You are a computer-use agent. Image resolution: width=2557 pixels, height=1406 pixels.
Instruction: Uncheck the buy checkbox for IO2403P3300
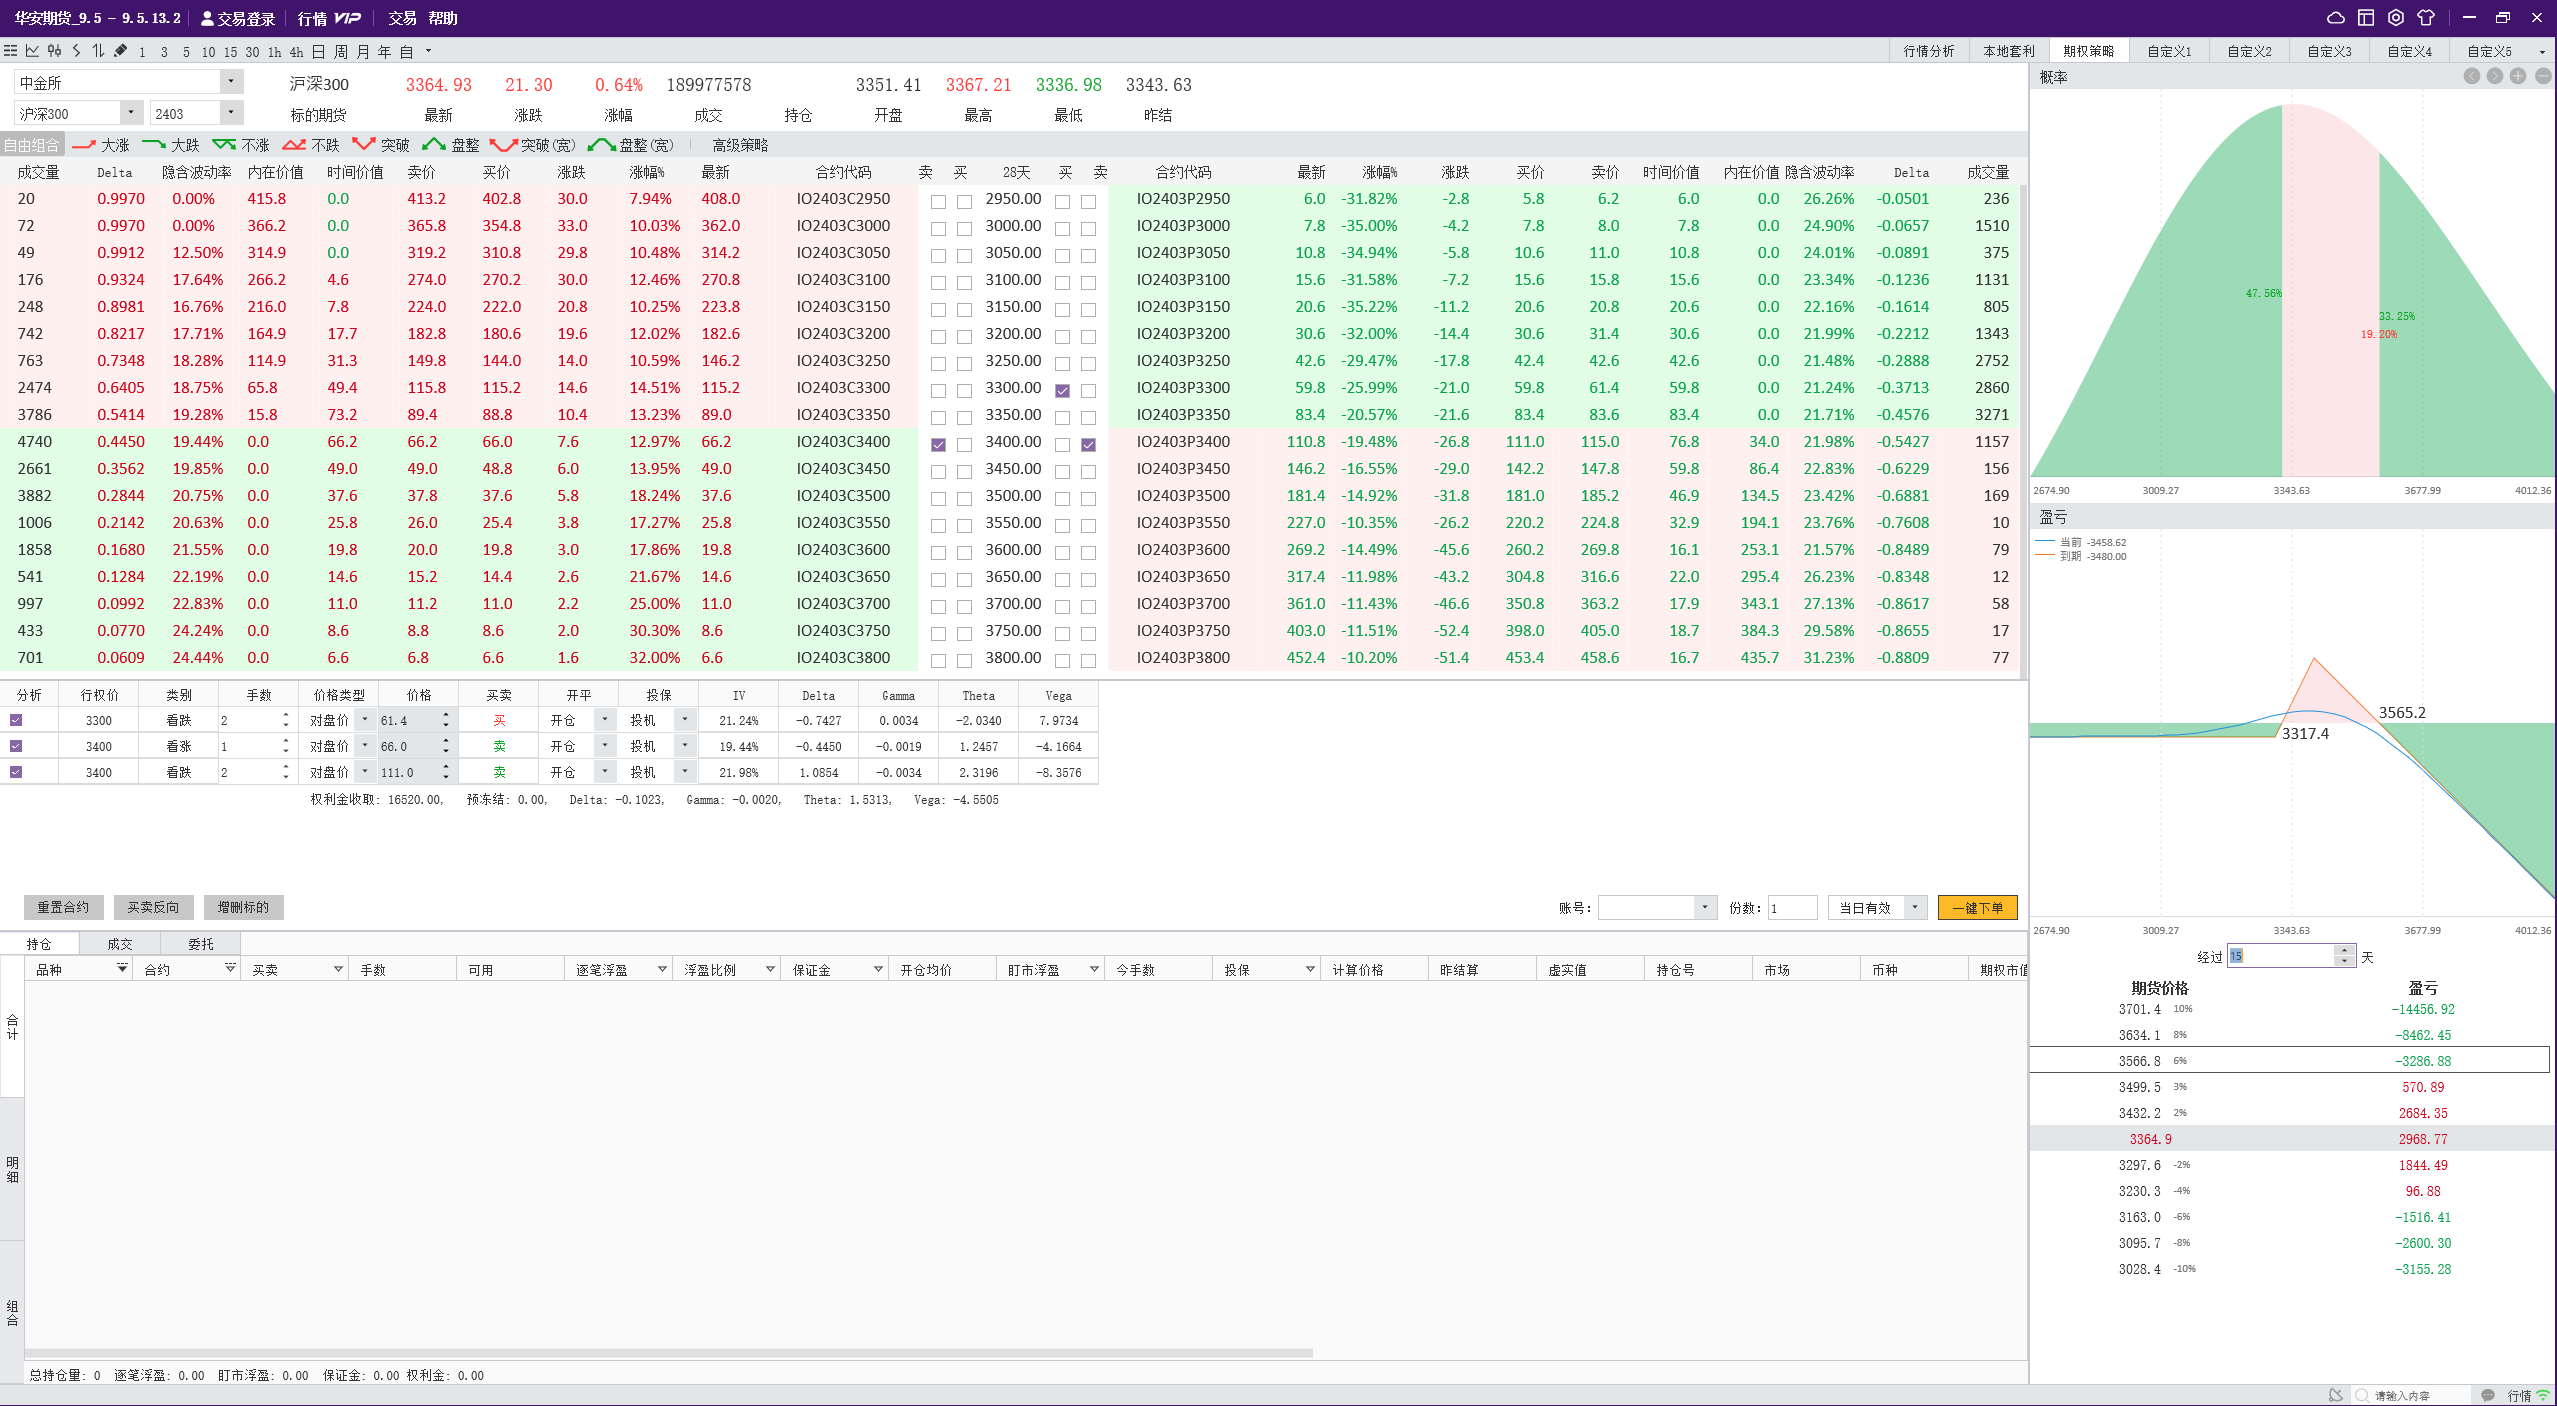[1062, 391]
